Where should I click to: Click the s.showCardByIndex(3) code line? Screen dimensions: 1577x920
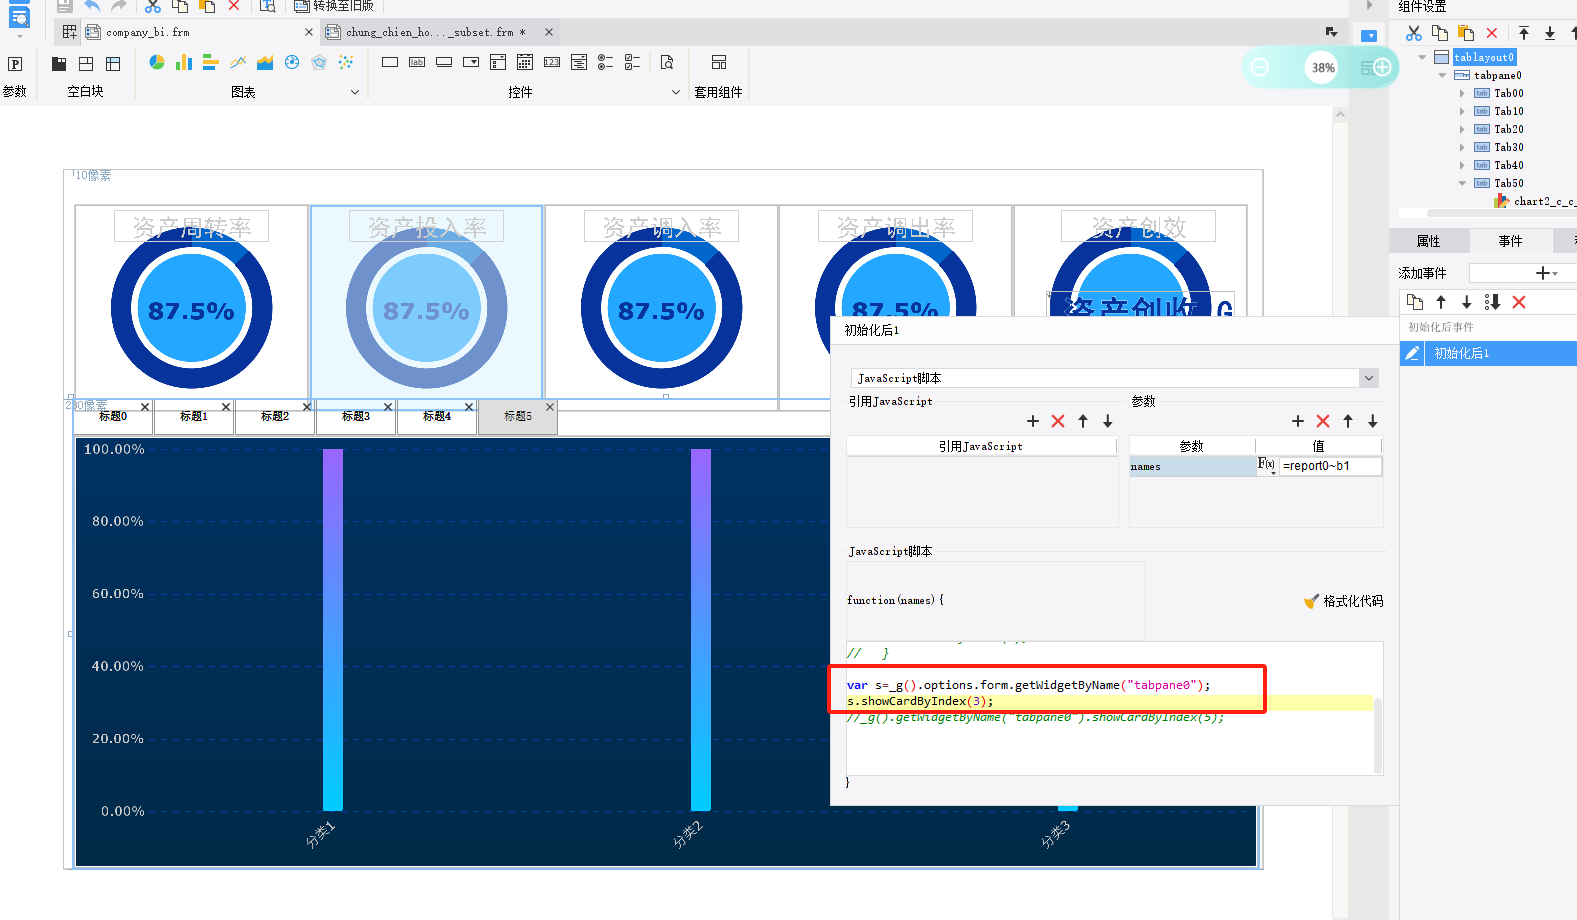coord(920,701)
